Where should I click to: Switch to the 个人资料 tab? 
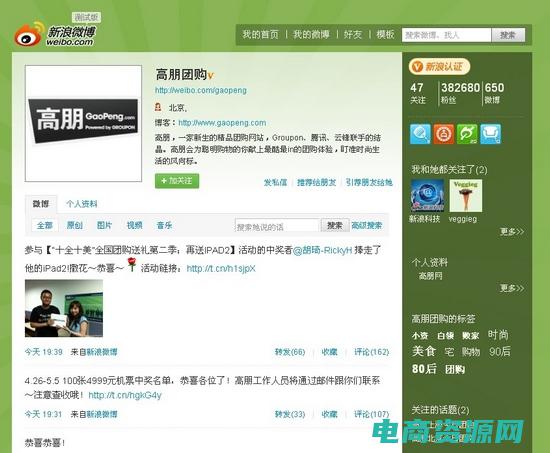pos(82,204)
